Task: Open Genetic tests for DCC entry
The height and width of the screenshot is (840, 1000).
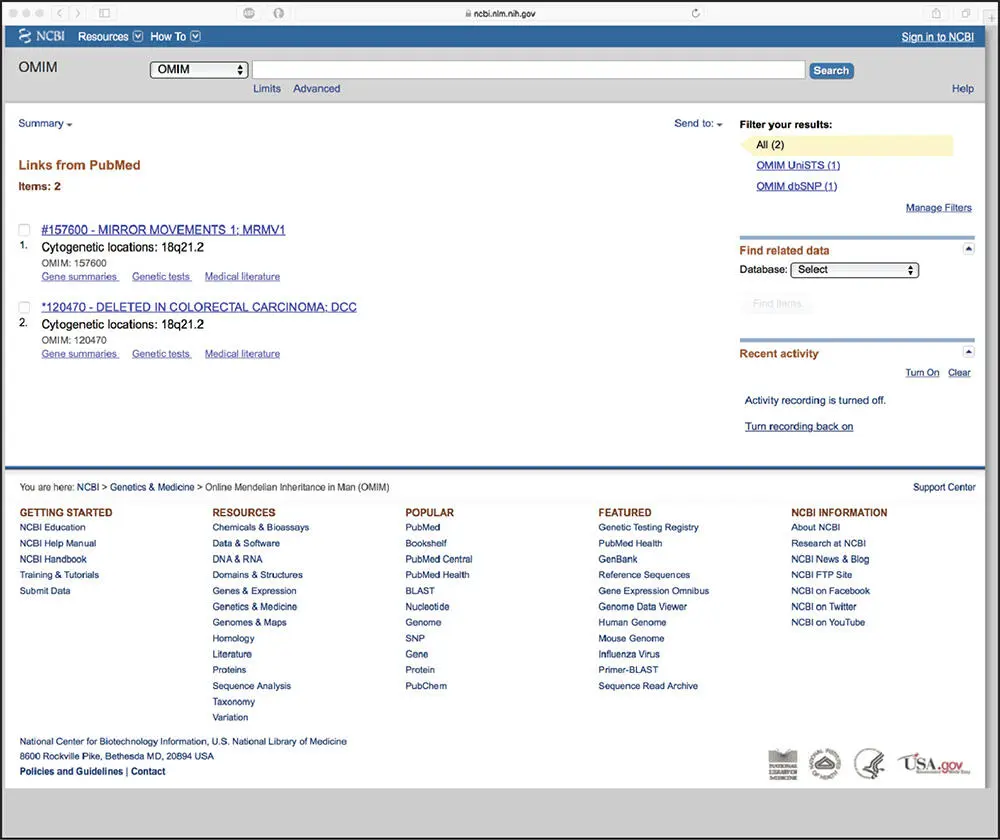Action: click(x=161, y=354)
